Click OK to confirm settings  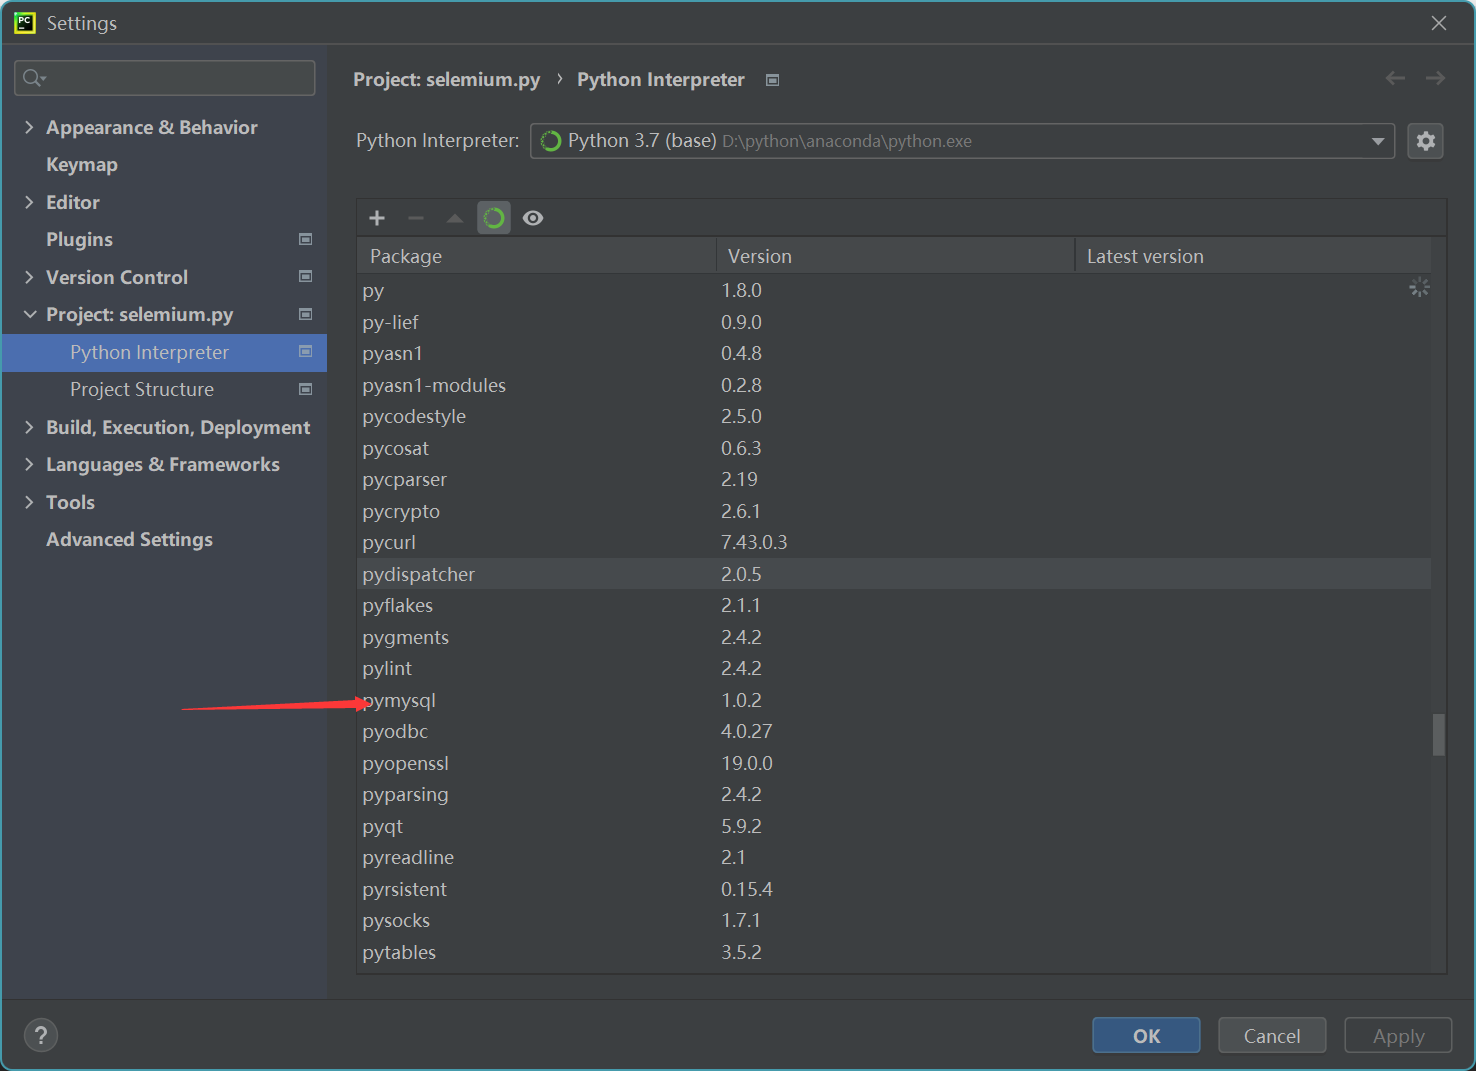pos(1146,1035)
